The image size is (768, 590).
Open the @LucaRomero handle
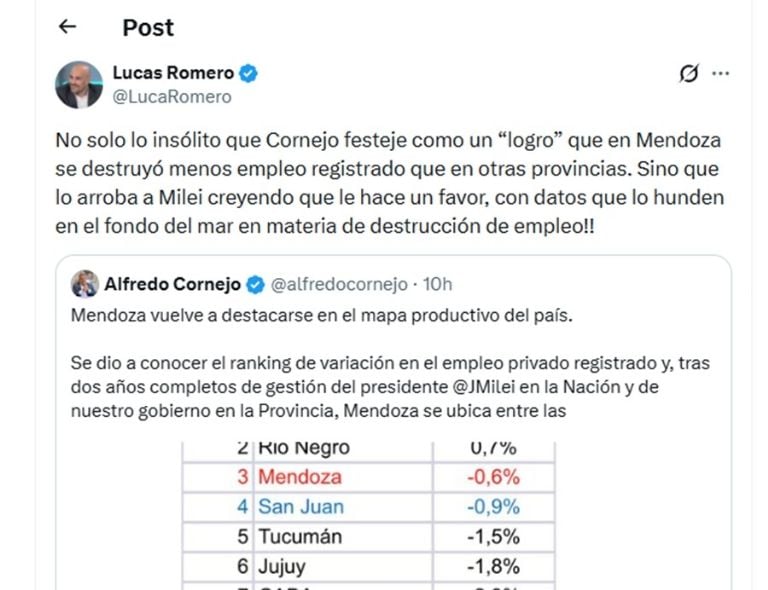pyautogui.click(x=172, y=97)
